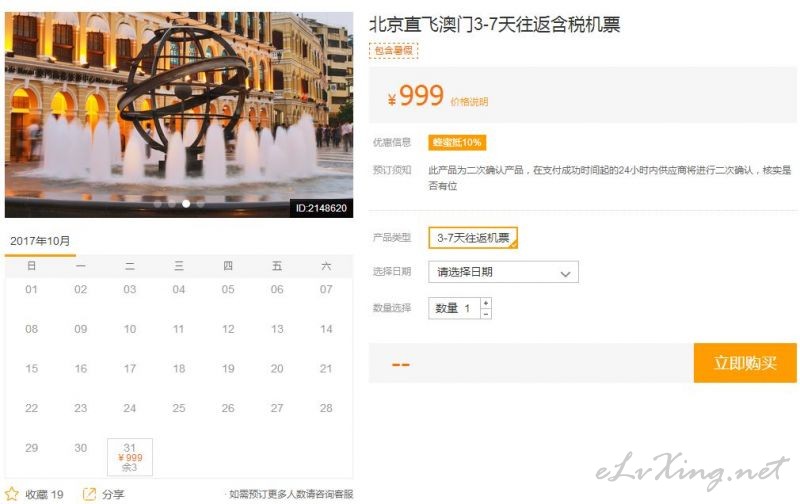The image size is (800, 504).
Task: Select the fourth carousel dot
Action: click(x=201, y=204)
